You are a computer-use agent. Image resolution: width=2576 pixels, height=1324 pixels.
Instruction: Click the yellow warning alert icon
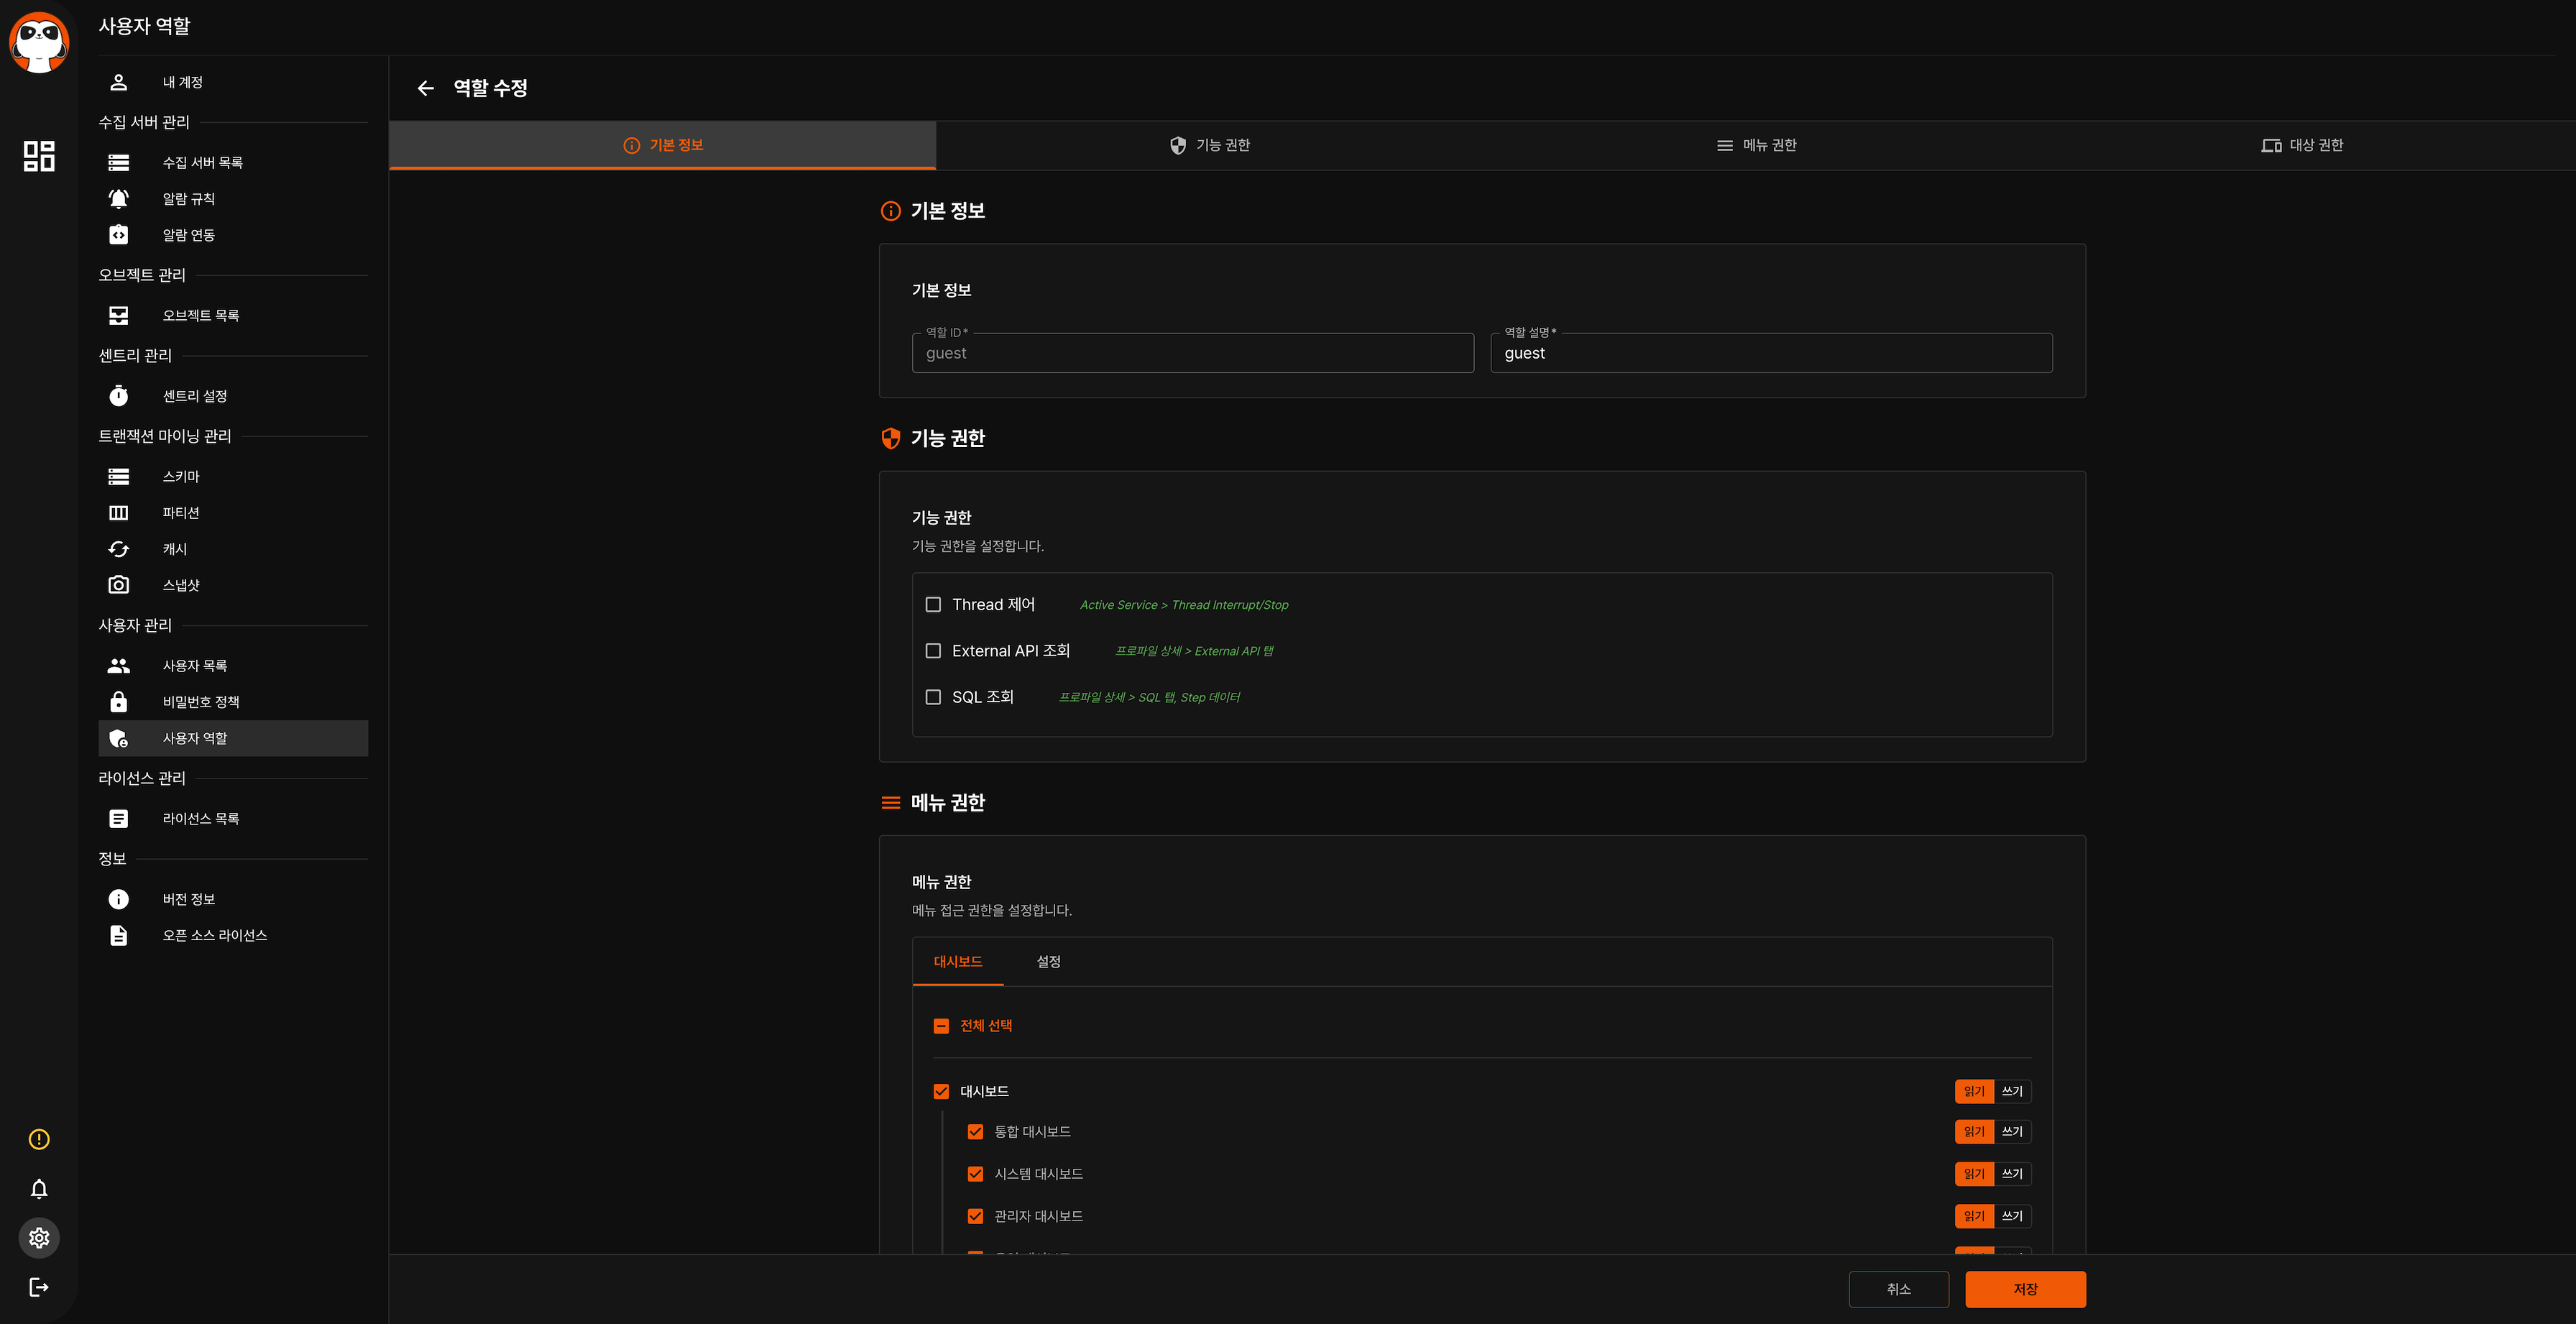click(x=39, y=1139)
